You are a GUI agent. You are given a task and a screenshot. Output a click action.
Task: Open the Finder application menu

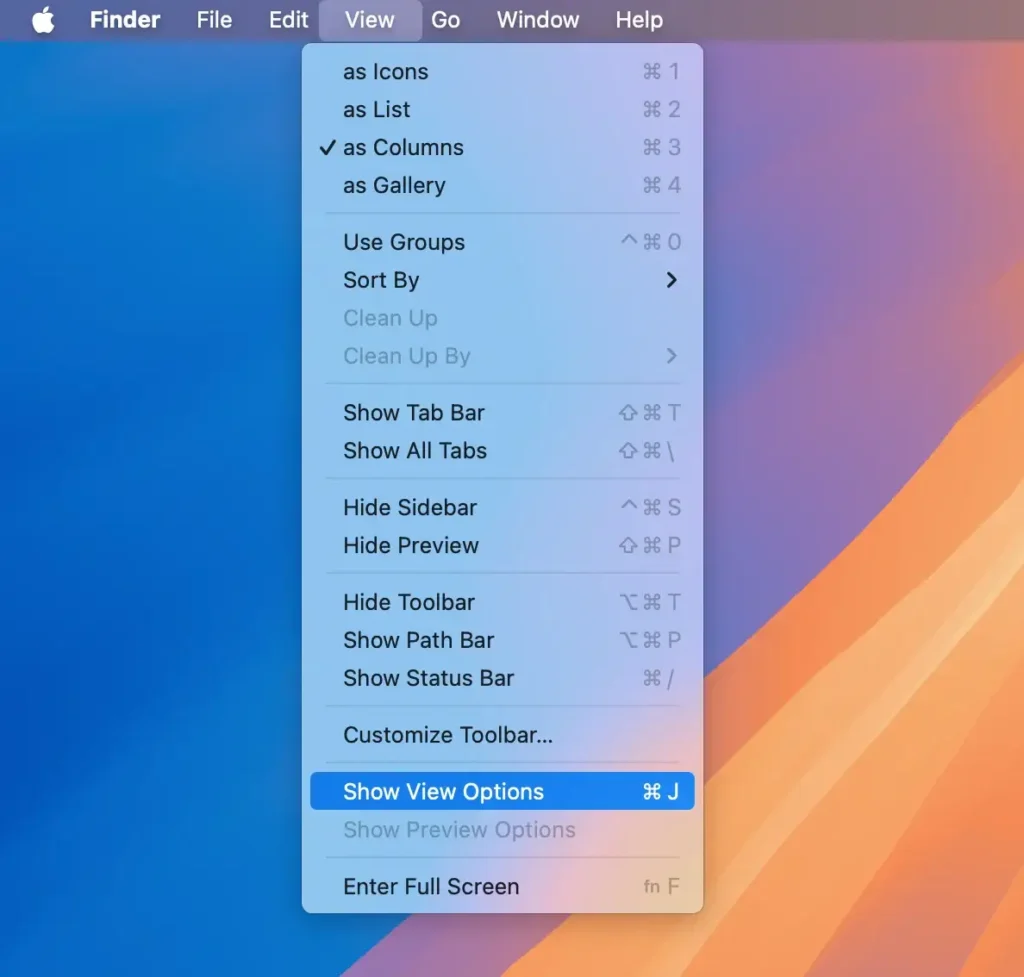tap(125, 20)
